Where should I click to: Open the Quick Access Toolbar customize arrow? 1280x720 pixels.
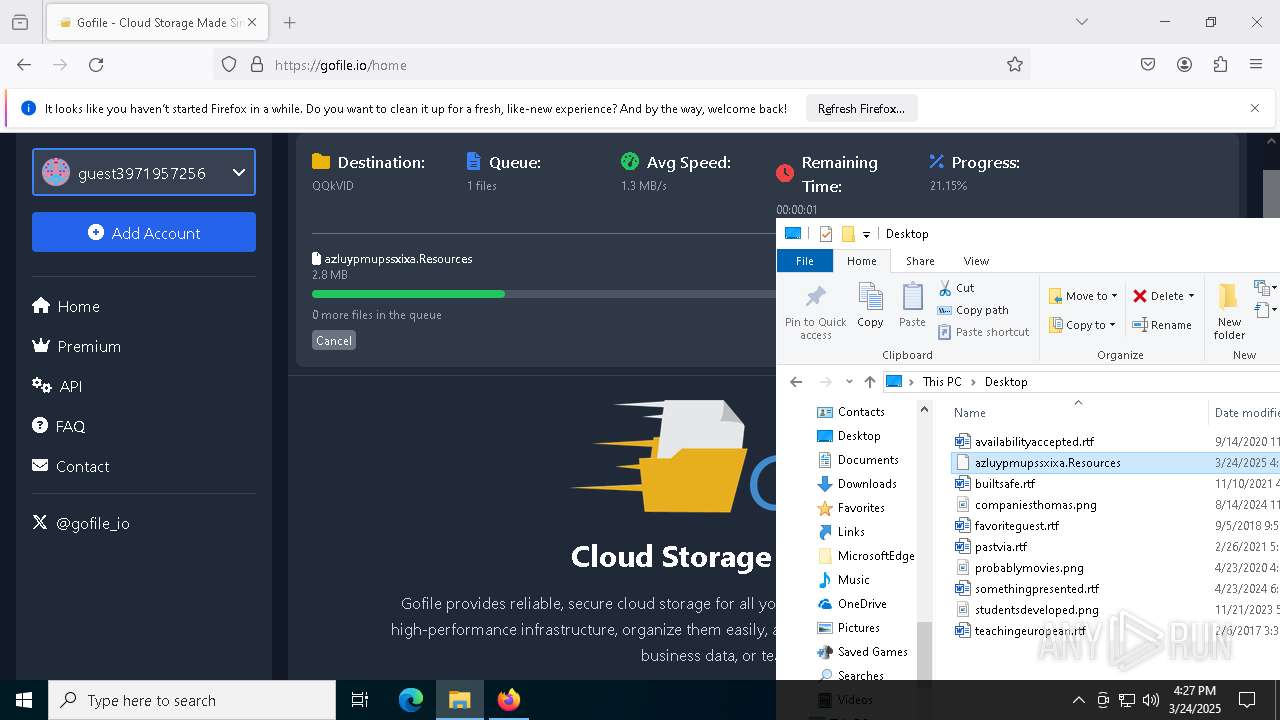(x=866, y=234)
